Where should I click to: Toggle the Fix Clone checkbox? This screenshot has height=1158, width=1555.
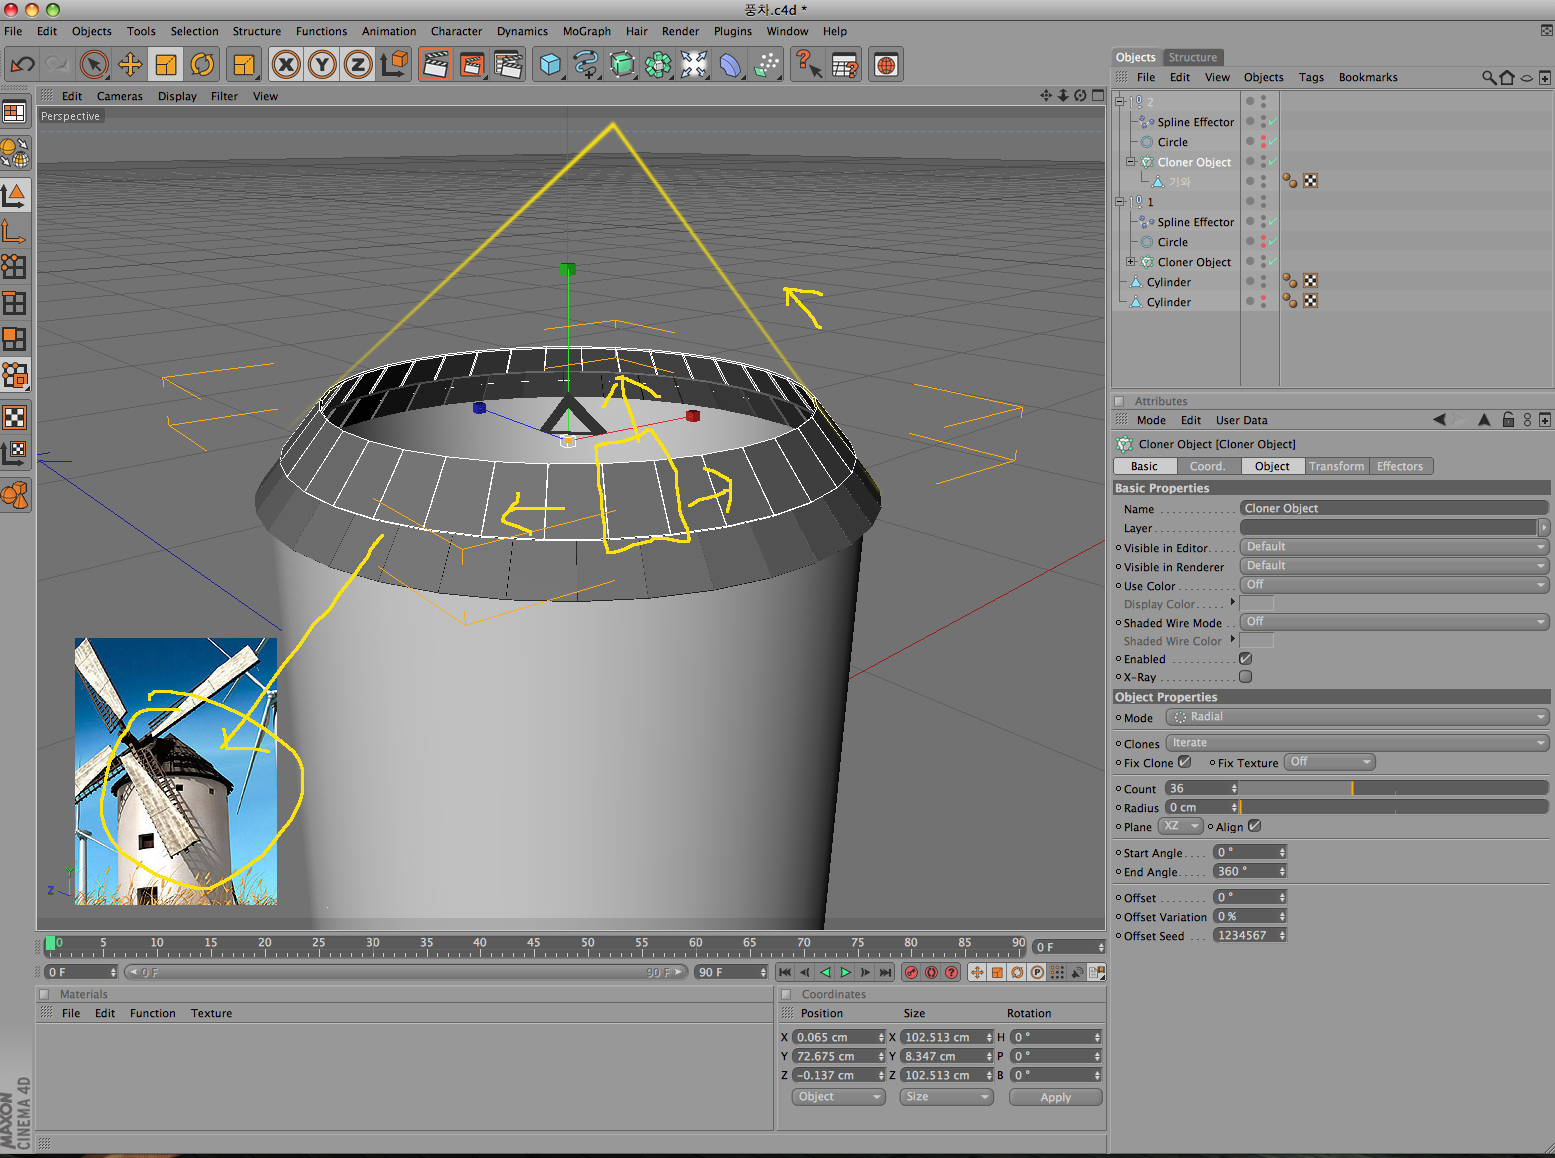pyautogui.click(x=1184, y=762)
